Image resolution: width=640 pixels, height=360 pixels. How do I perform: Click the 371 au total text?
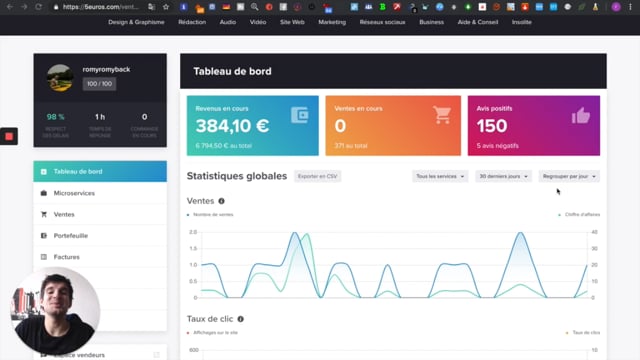(x=351, y=146)
